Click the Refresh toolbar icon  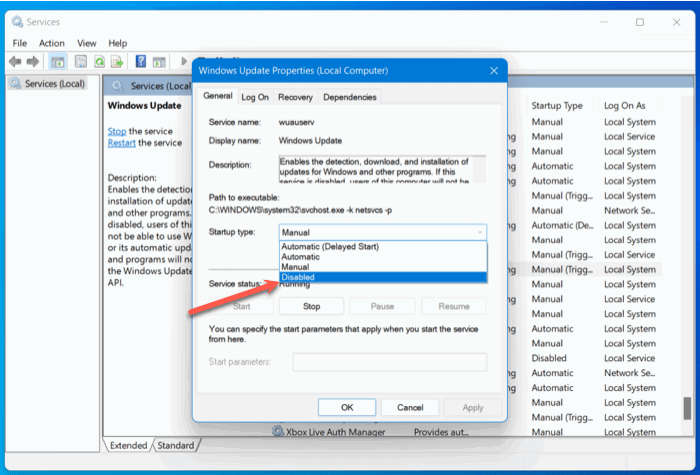point(99,62)
